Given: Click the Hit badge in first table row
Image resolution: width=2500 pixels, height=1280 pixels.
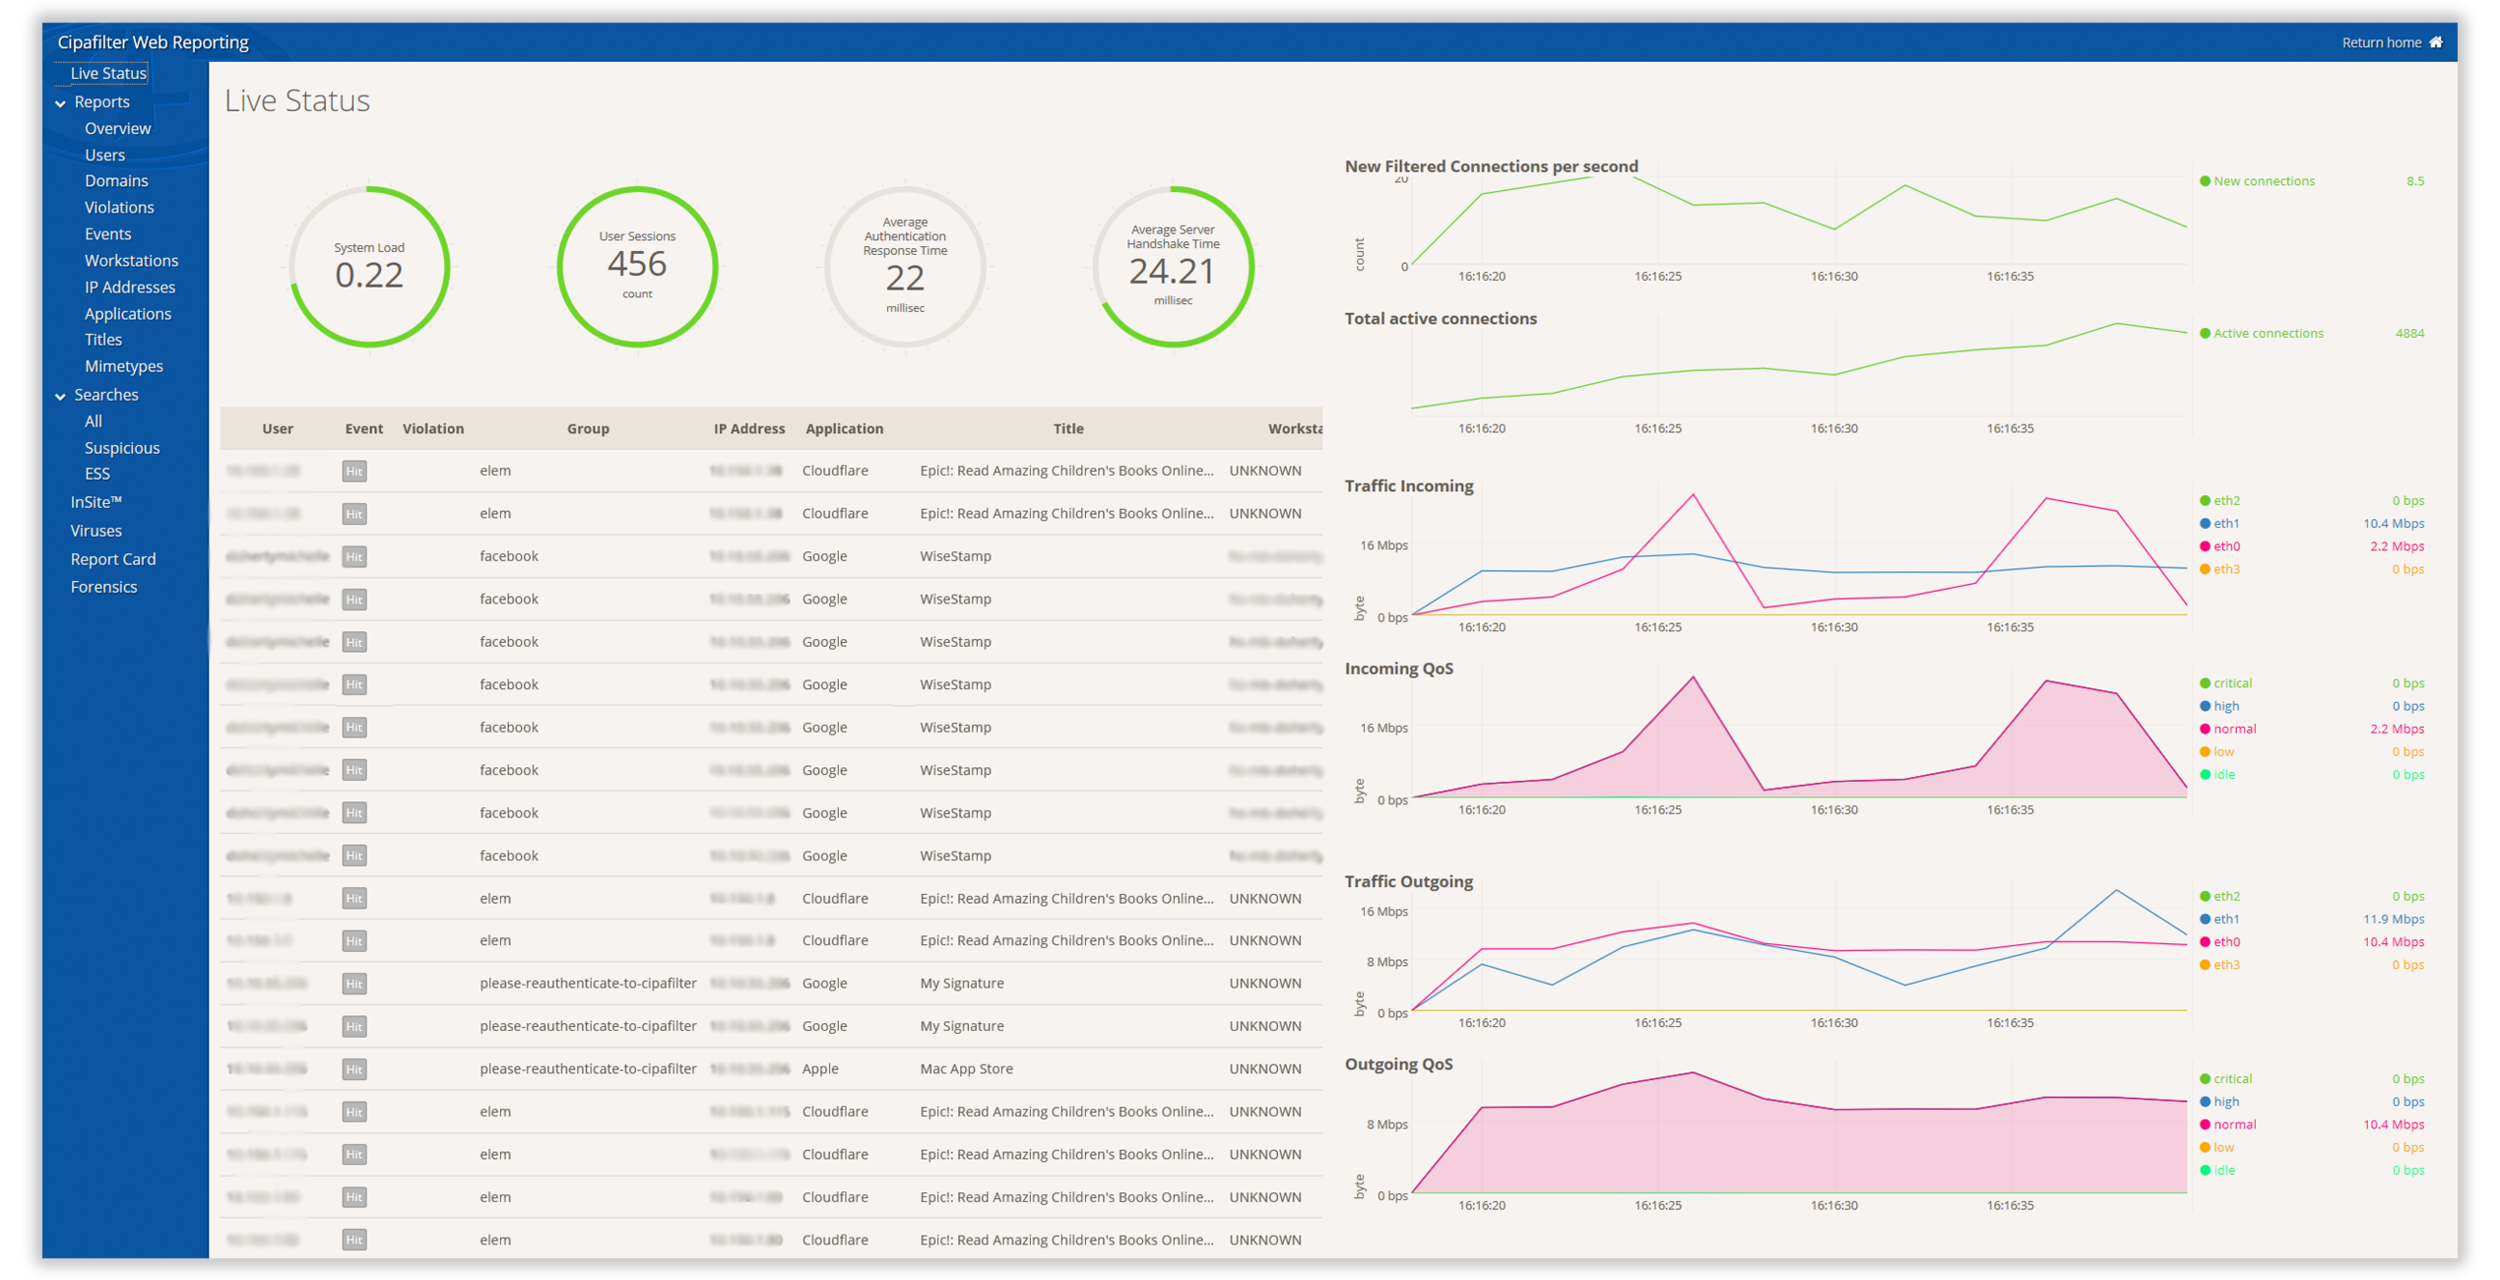Looking at the screenshot, I should (354, 471).
